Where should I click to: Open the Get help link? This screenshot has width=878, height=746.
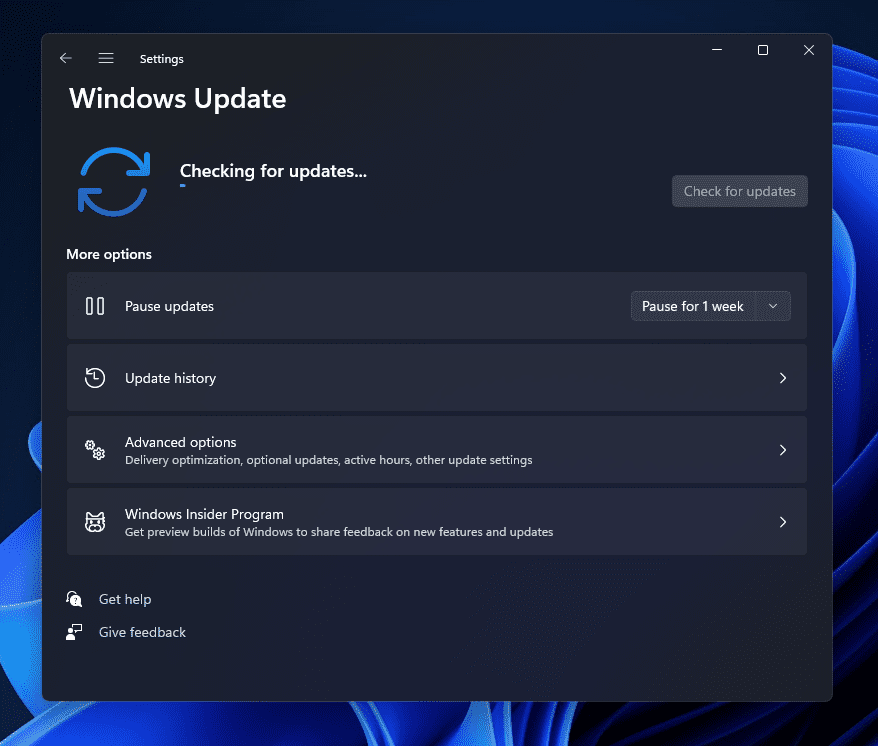(124, 598)
